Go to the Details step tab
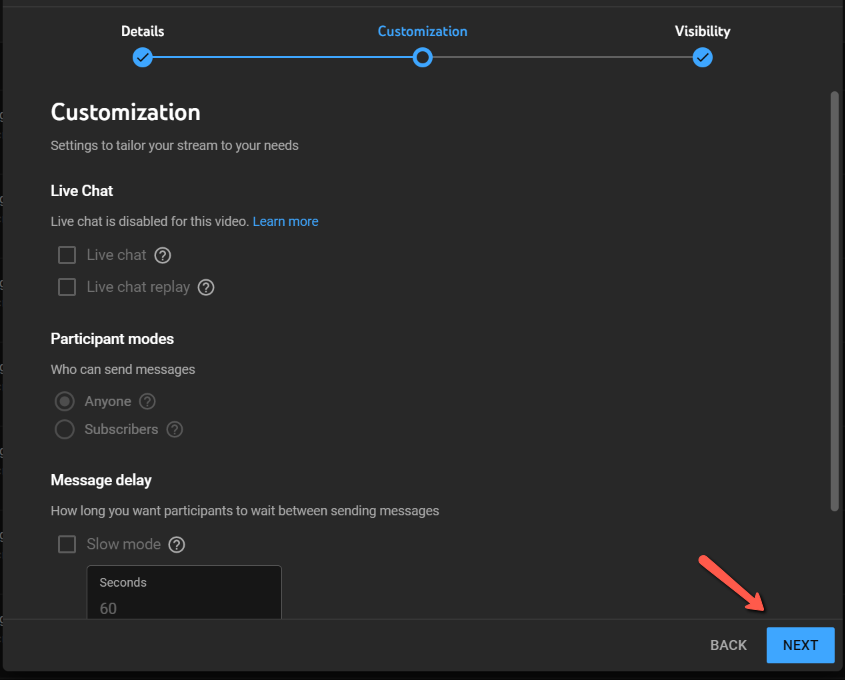The height and width of the screenshot is (680, 845). coord(143,31)
